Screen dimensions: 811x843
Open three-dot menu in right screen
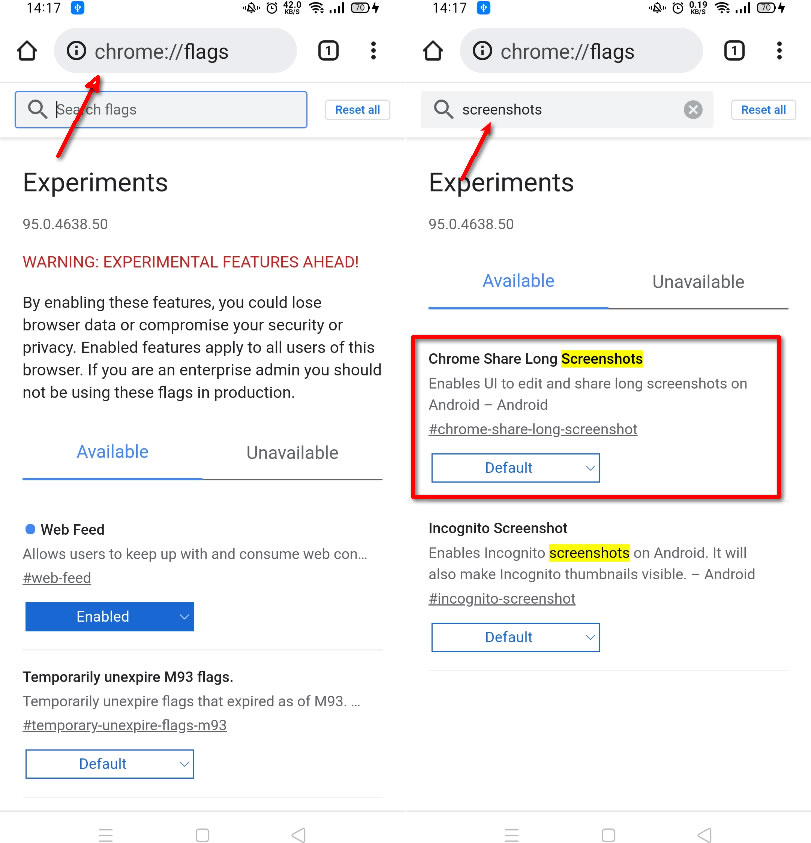[x=779, y=51]
